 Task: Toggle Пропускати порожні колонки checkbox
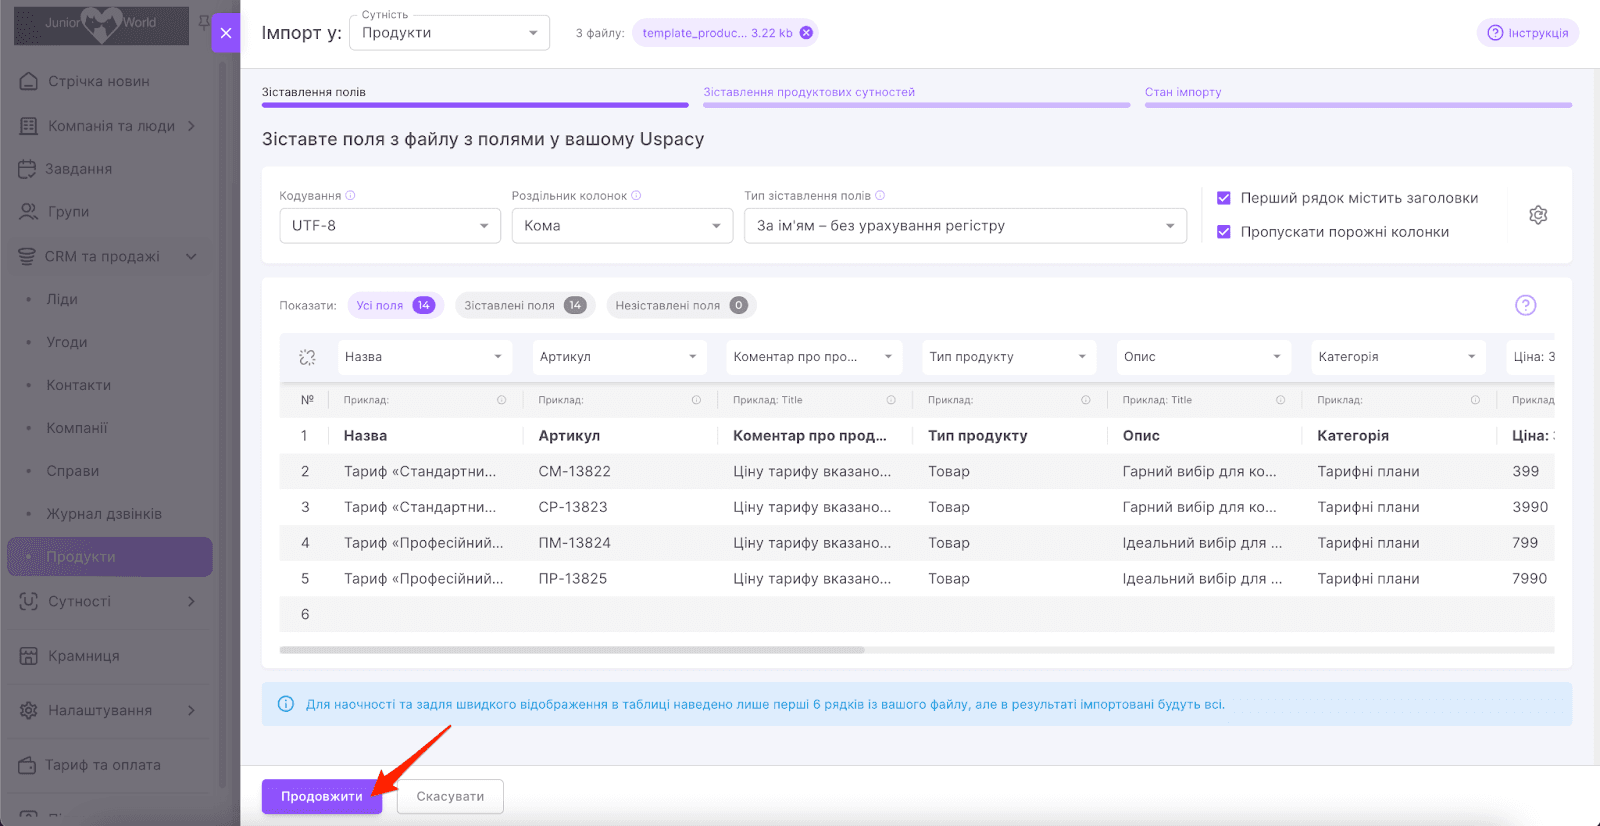point(1223,232)
